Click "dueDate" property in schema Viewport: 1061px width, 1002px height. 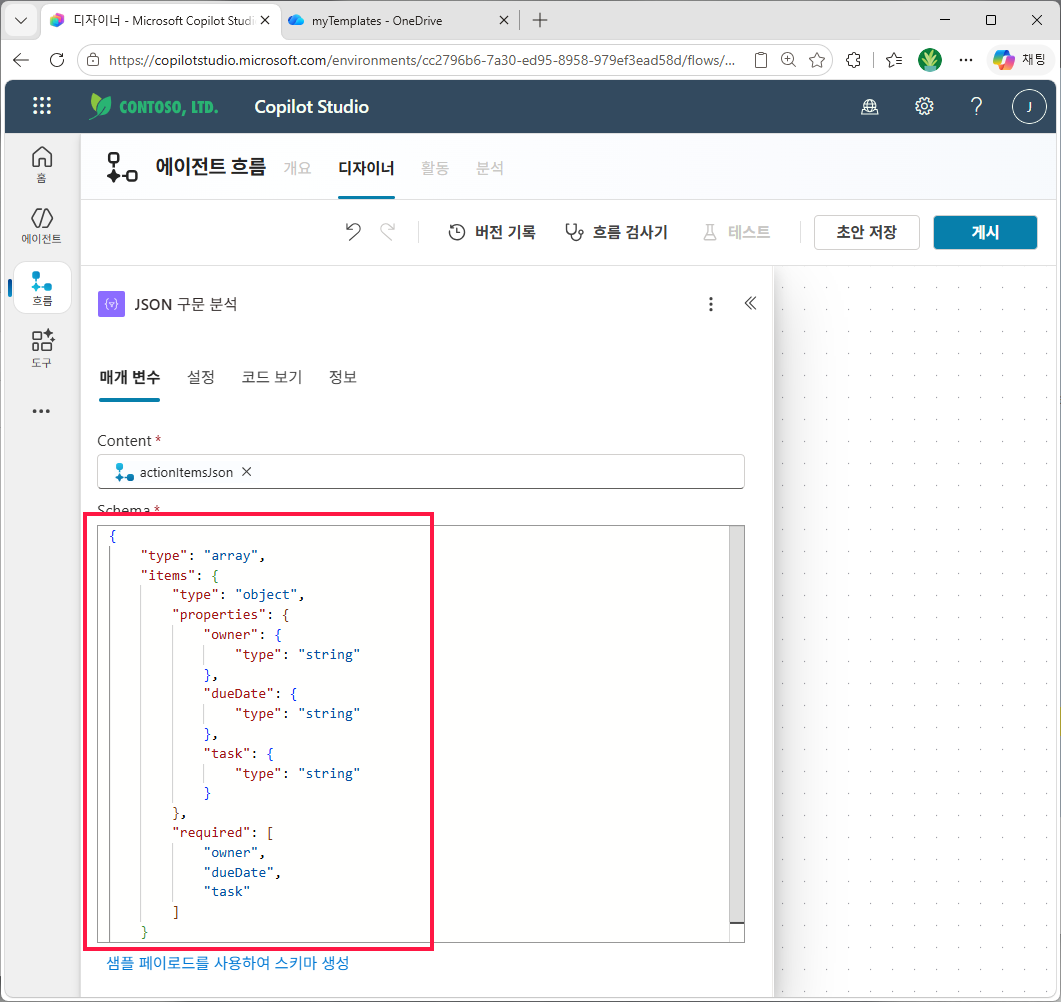(x=239, y=693)
